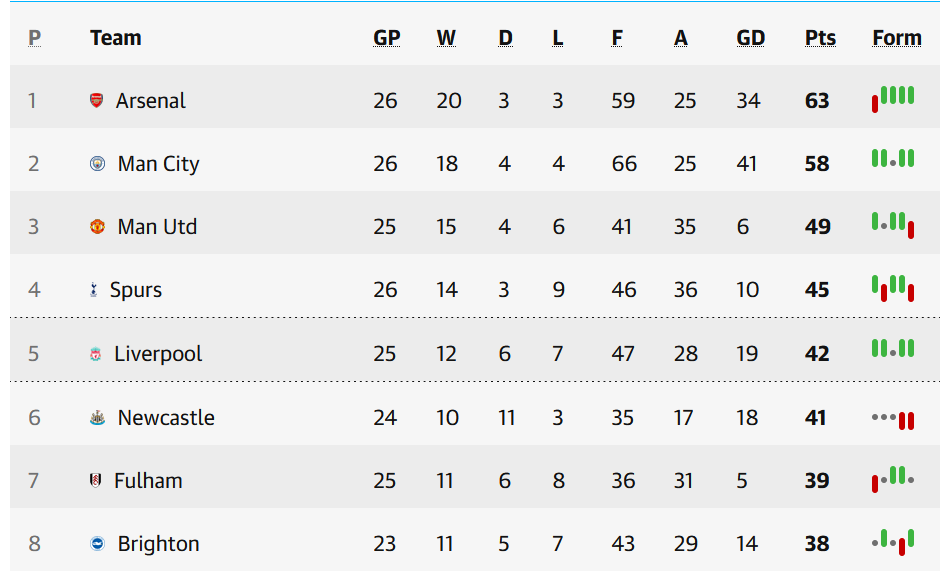Viewport: 943px width, 571px height.
Task: Click Liverpool's recent form bars
Action: [893, 348]
